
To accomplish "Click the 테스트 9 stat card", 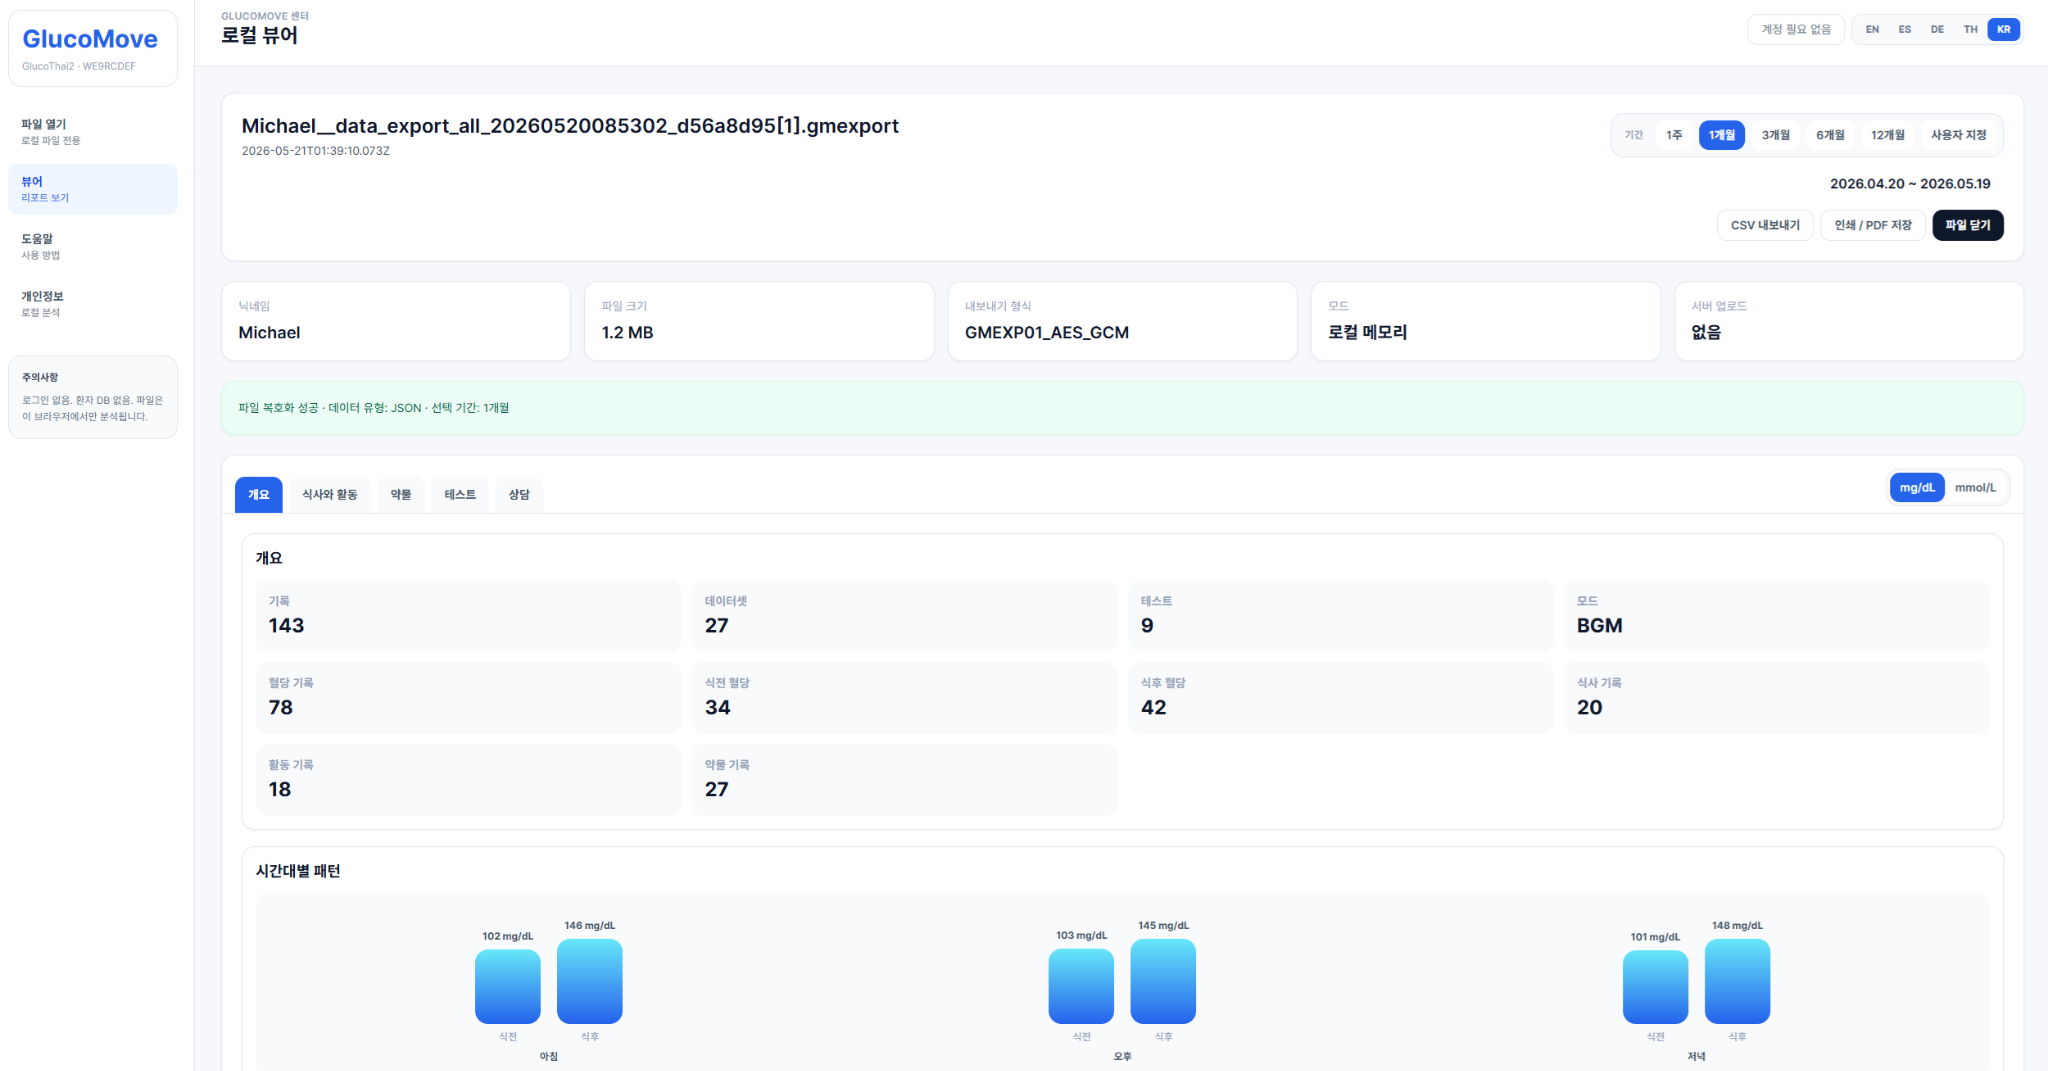I will pos(1340,616).
